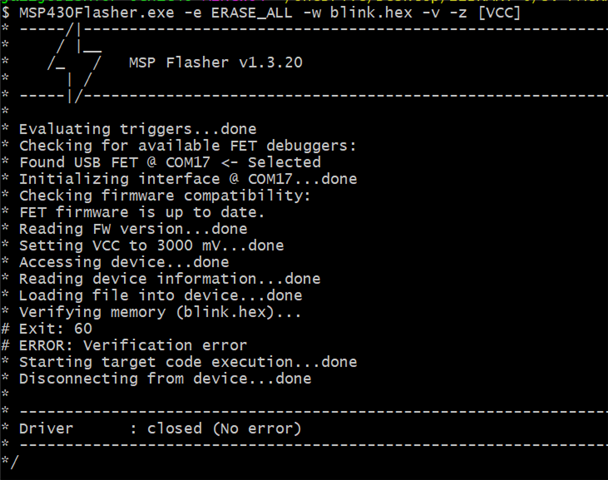Click Checking firmware compatibility line
This screenshot has width=608, height=480.
tap(165, 196)
